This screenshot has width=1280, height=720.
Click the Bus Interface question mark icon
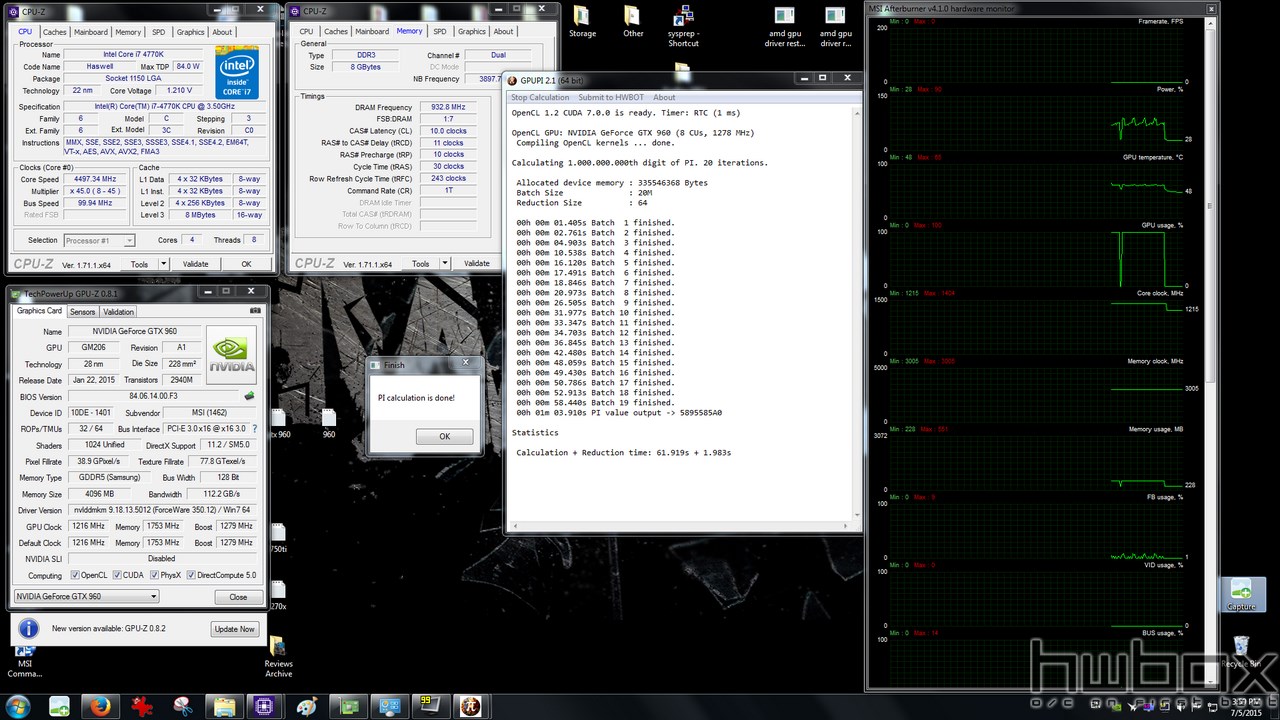coord(254,428)
